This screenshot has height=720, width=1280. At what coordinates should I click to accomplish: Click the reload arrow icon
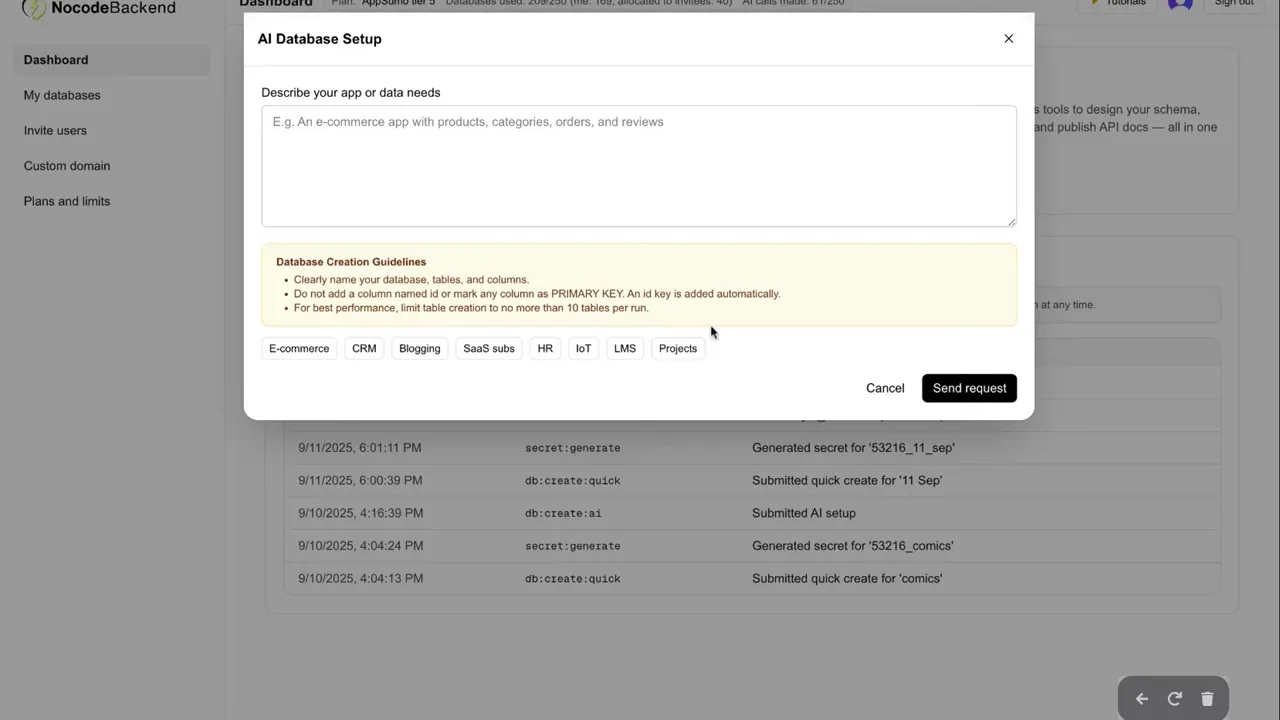pyautogui.click(x=1175, y=699)
